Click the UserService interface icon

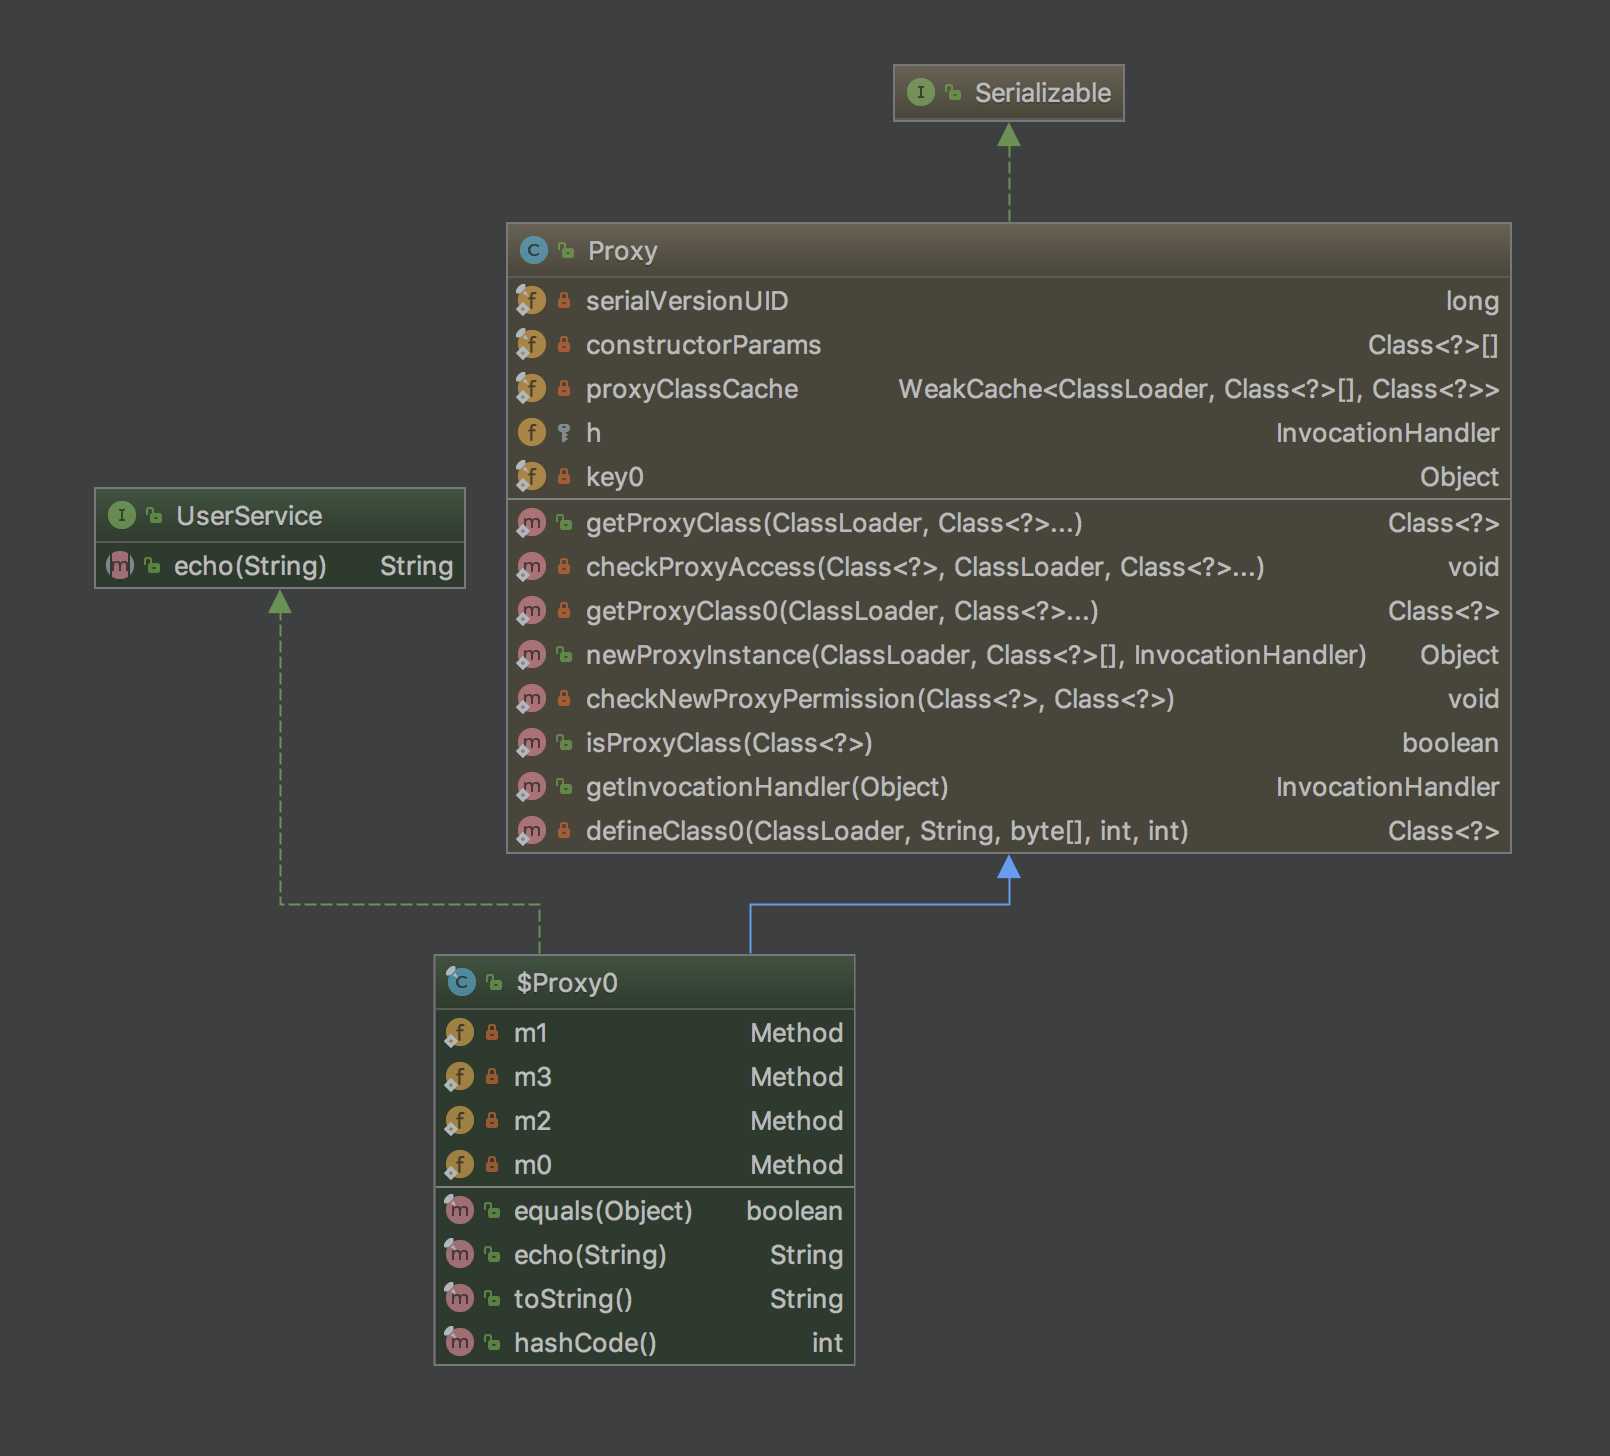[121, 515]
